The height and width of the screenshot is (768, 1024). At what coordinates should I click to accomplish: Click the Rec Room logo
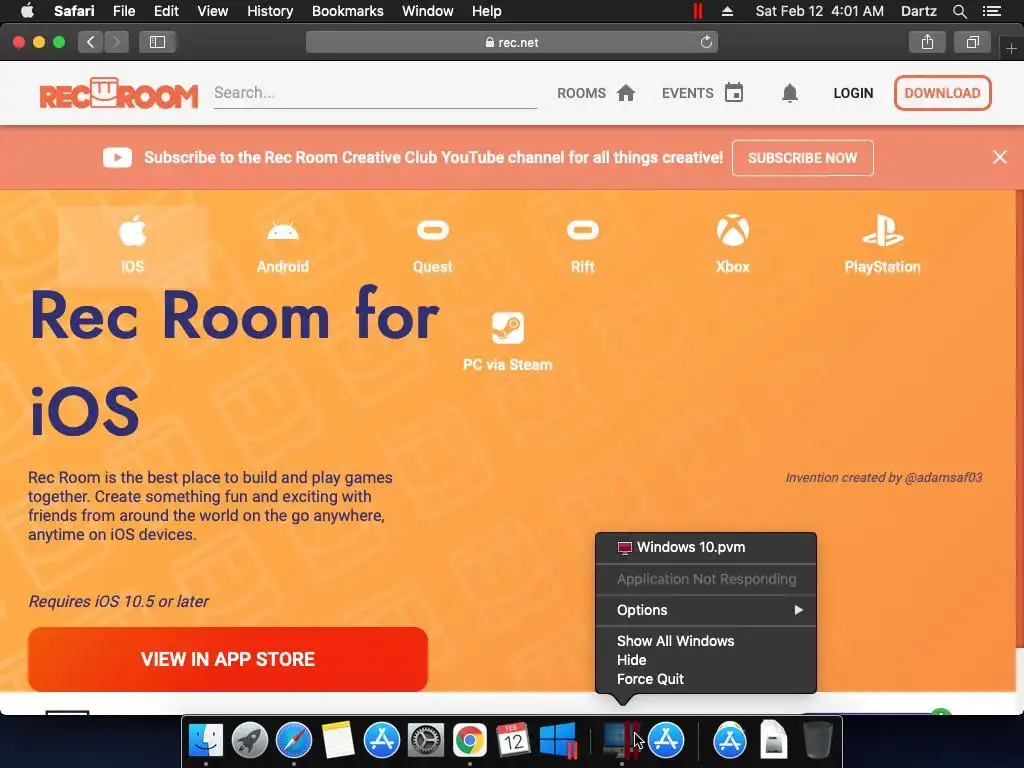click(x=118, y=93)
